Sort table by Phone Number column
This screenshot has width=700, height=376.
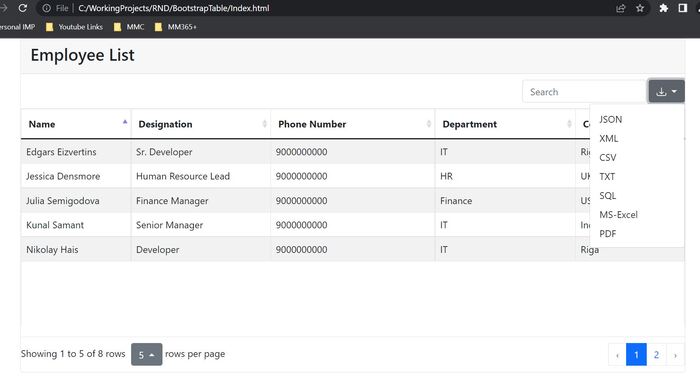tap(353, 124)
